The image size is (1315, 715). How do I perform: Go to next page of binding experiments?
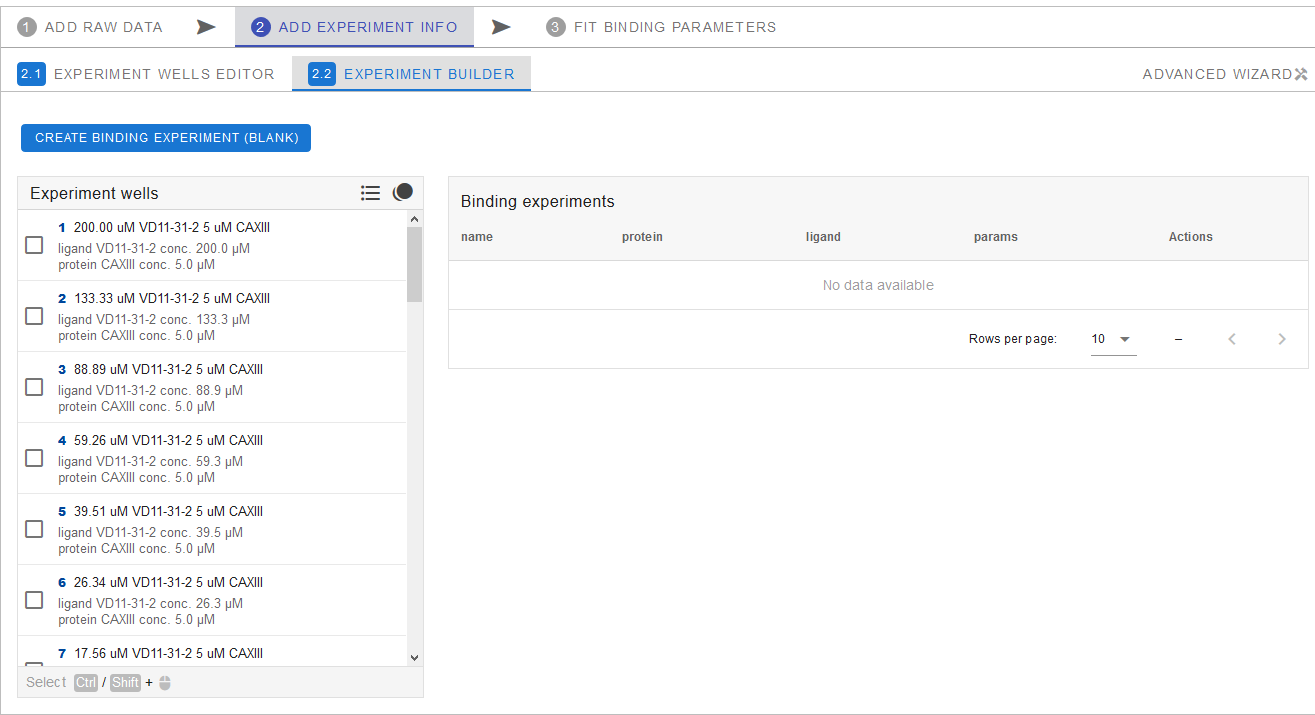click(1281, 339)
